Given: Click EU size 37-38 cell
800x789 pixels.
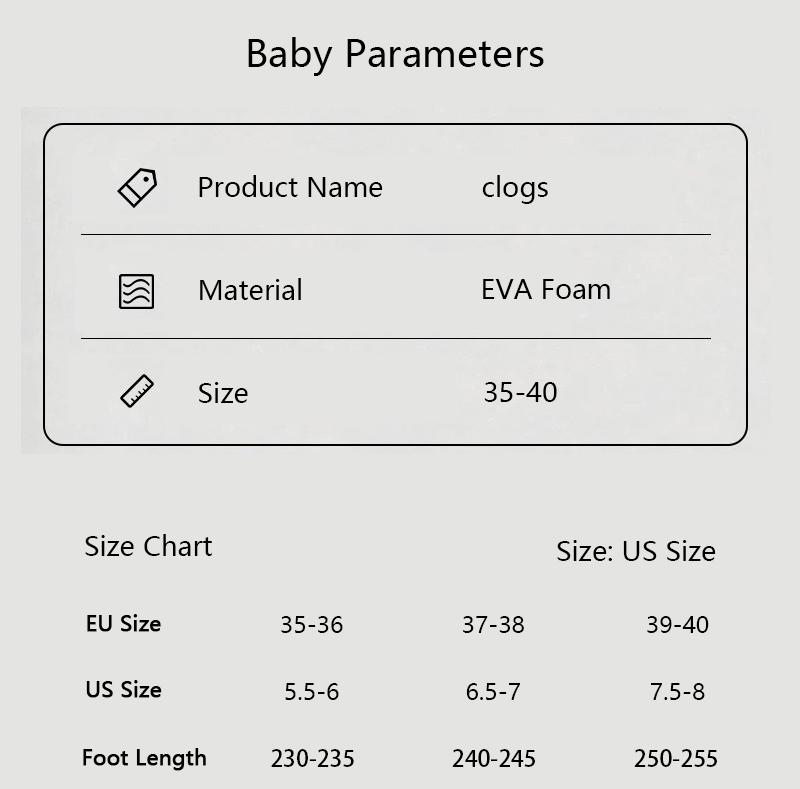Looking at the screenshot, I should [x=493, y=625].
